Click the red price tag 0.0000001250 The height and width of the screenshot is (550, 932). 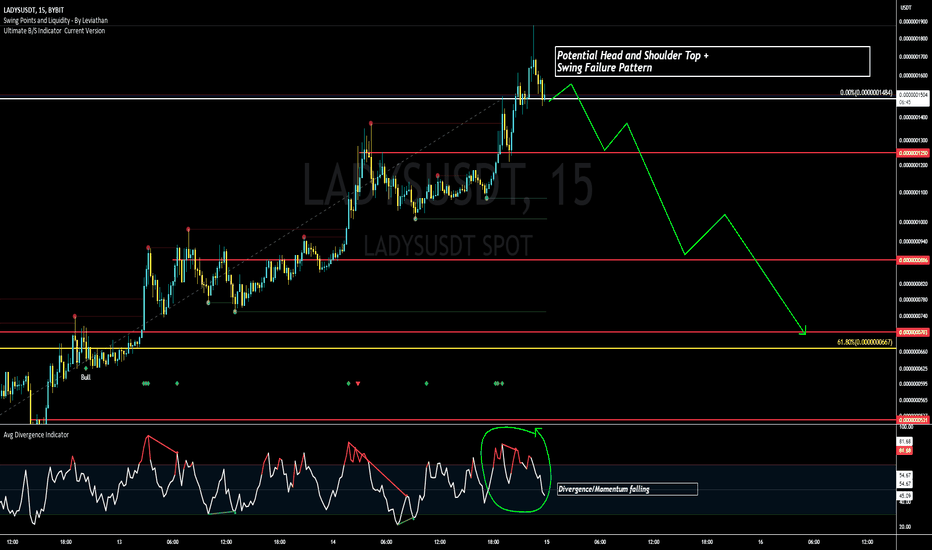click(x=913, y=153)
